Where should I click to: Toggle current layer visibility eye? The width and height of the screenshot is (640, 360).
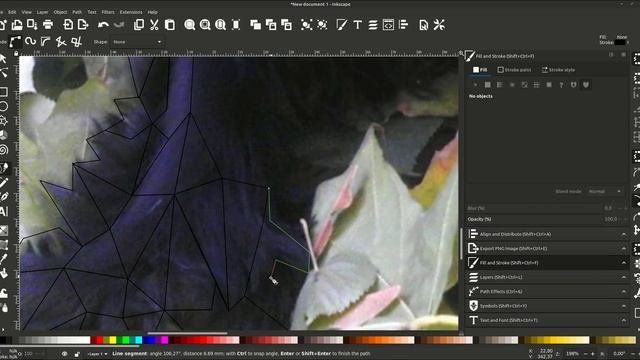[x=64, y=354]
